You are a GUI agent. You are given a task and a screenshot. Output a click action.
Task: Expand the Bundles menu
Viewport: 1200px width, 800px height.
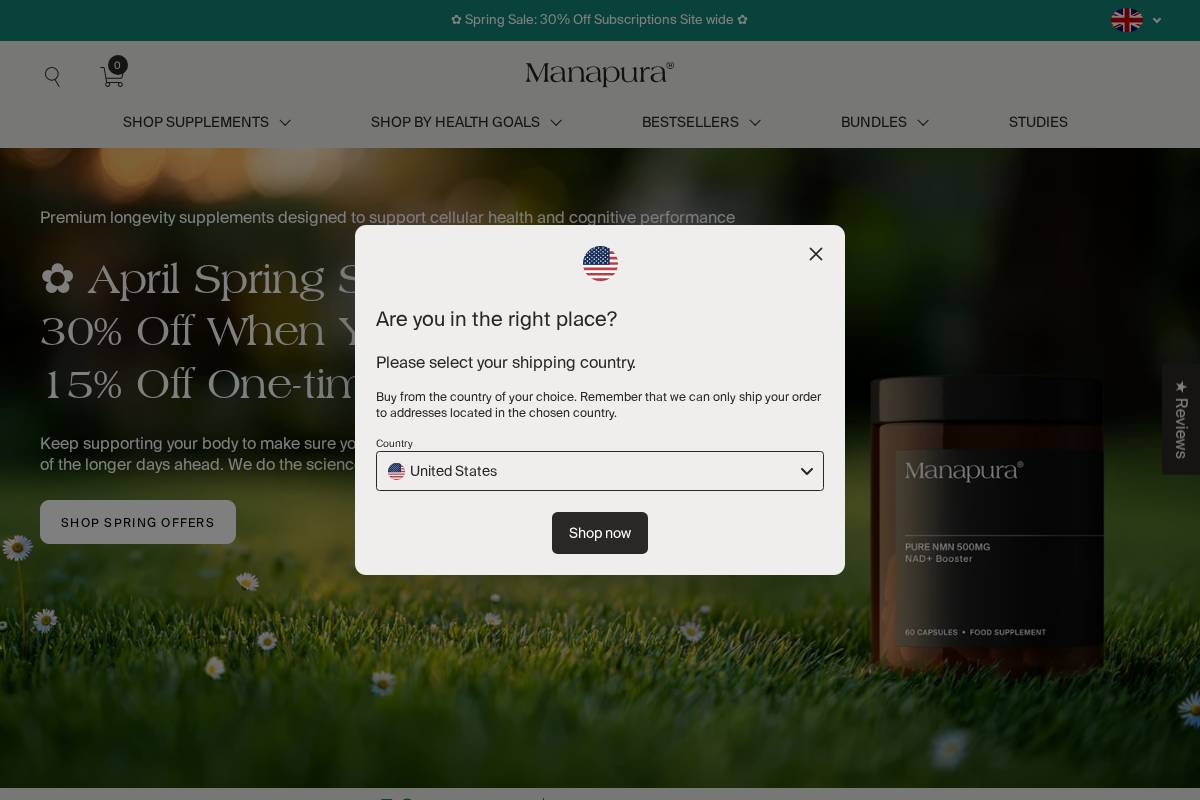coord(885,122)
